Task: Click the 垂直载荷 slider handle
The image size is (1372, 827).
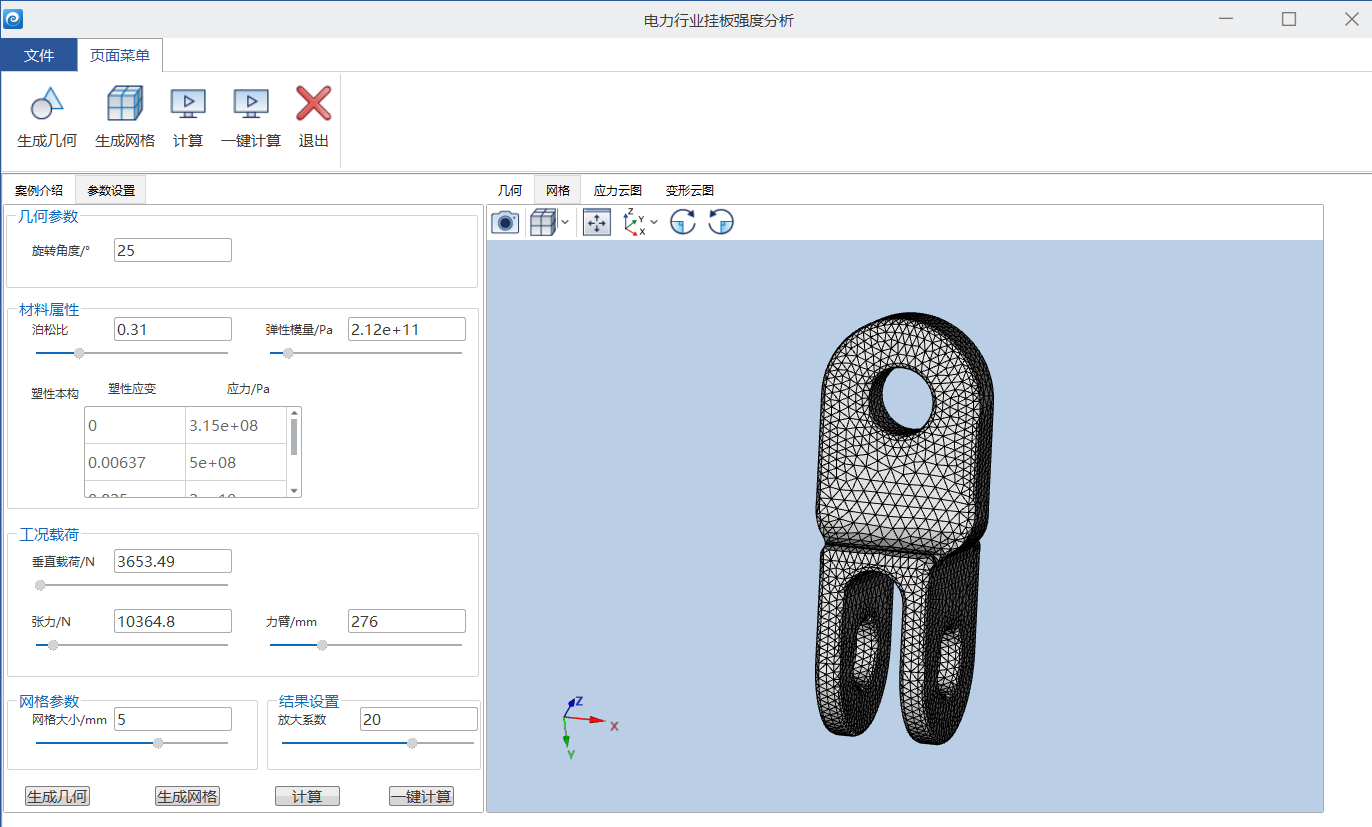Action: pos(40,585)
